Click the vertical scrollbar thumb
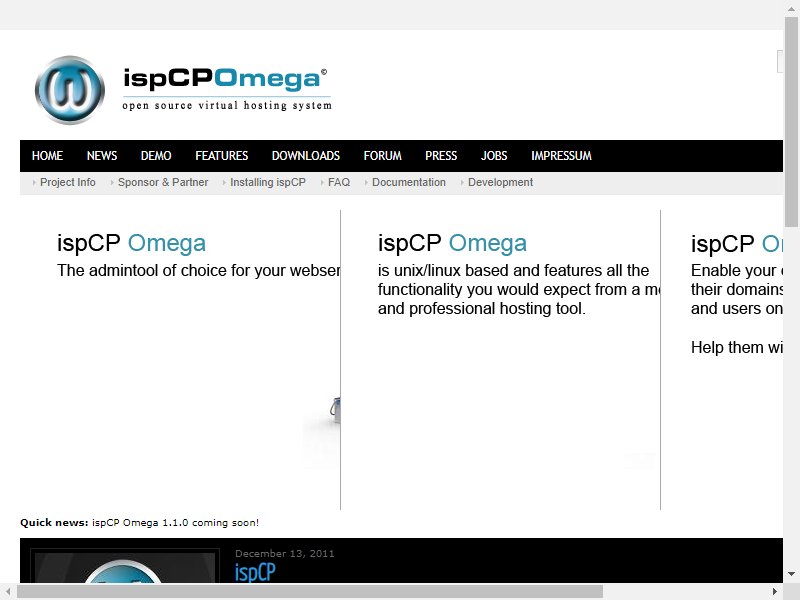Screen dimensions: 800x600 791,121
